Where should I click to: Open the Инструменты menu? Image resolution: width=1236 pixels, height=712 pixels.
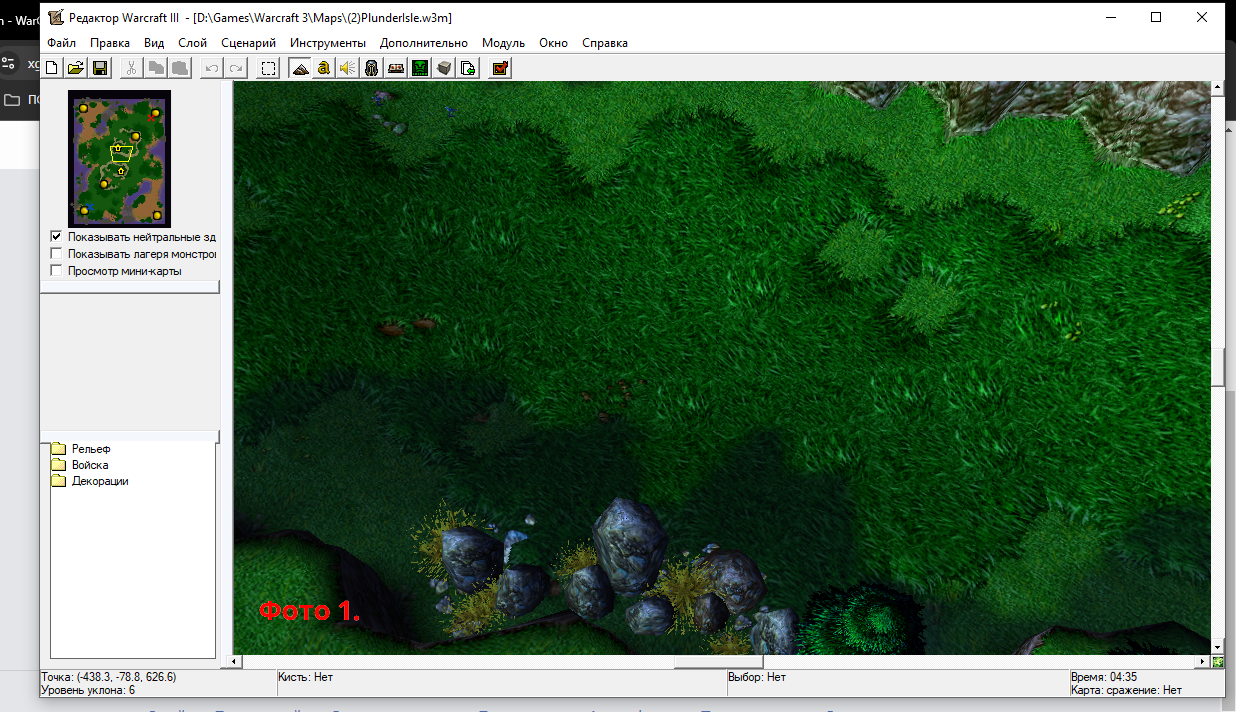click(x=328, y=43)
